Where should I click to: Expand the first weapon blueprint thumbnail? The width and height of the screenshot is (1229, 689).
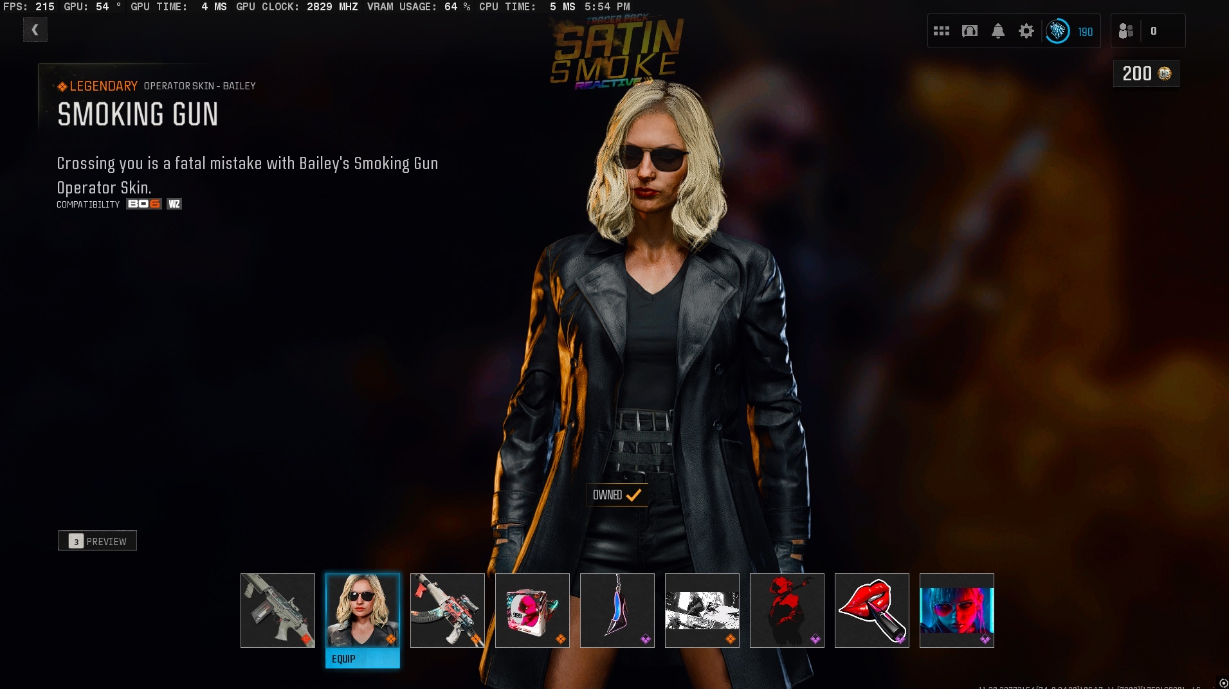(x=277, y=610)
